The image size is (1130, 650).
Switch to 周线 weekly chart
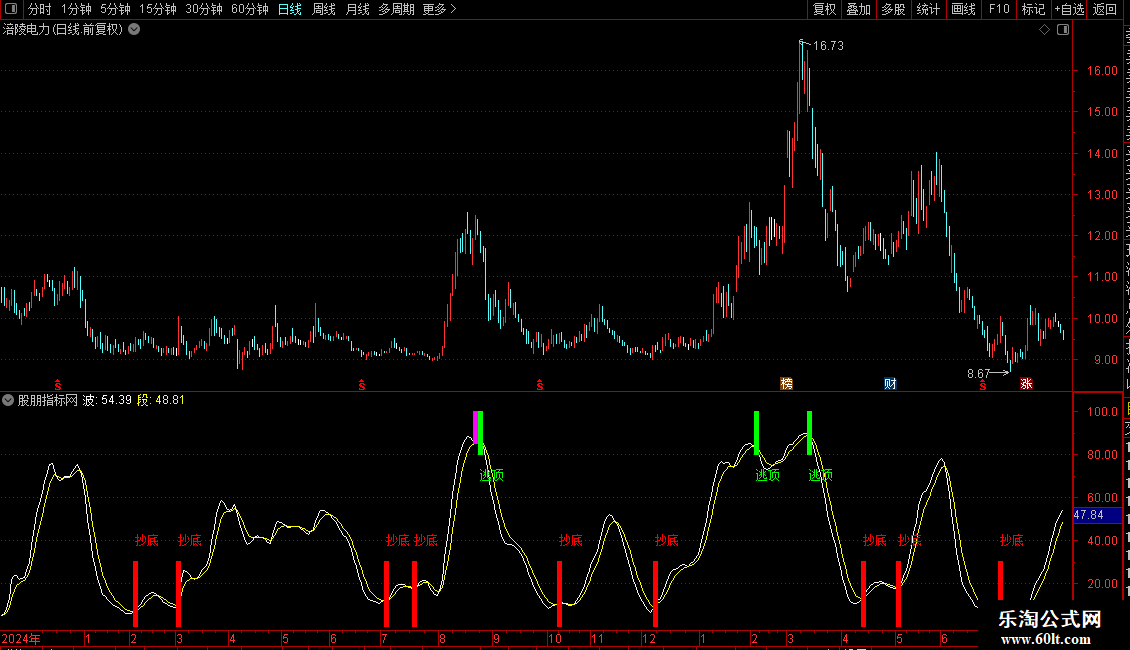[x=324, y=9]
